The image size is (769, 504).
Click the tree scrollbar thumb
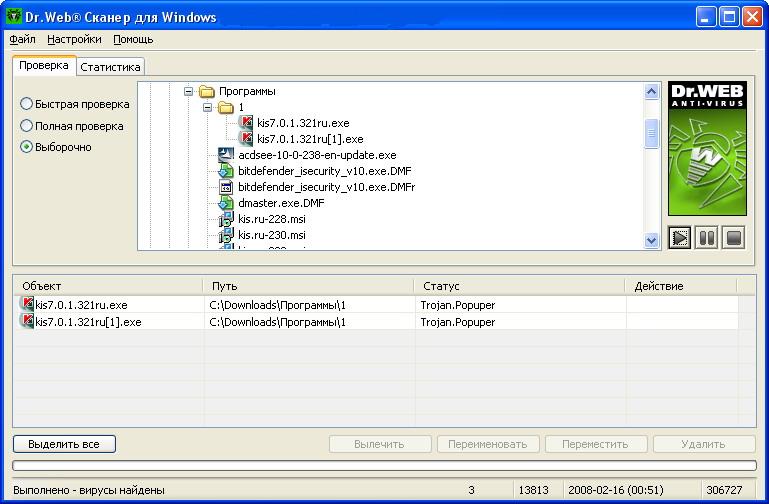tap(651, 133)
